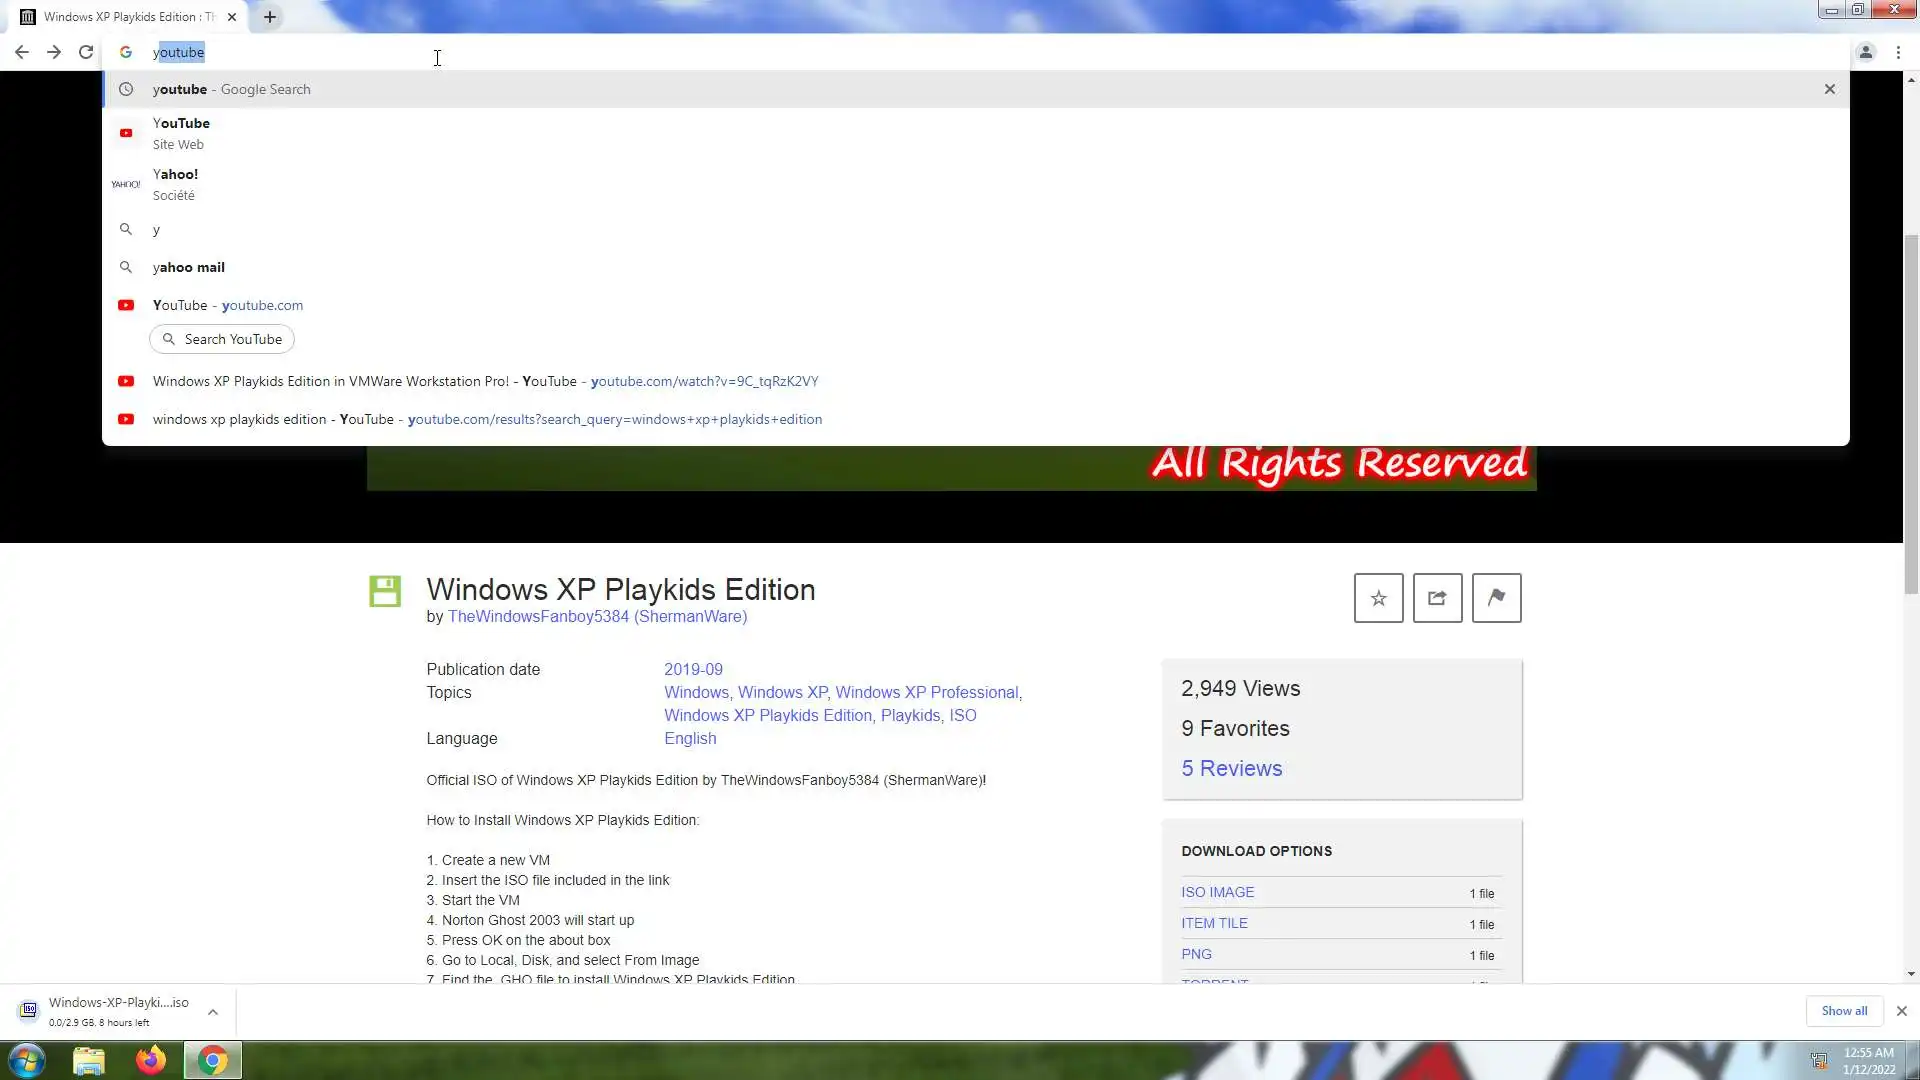Click Show all downloads button
1920x1080 pixels.
[1843, 1011]
